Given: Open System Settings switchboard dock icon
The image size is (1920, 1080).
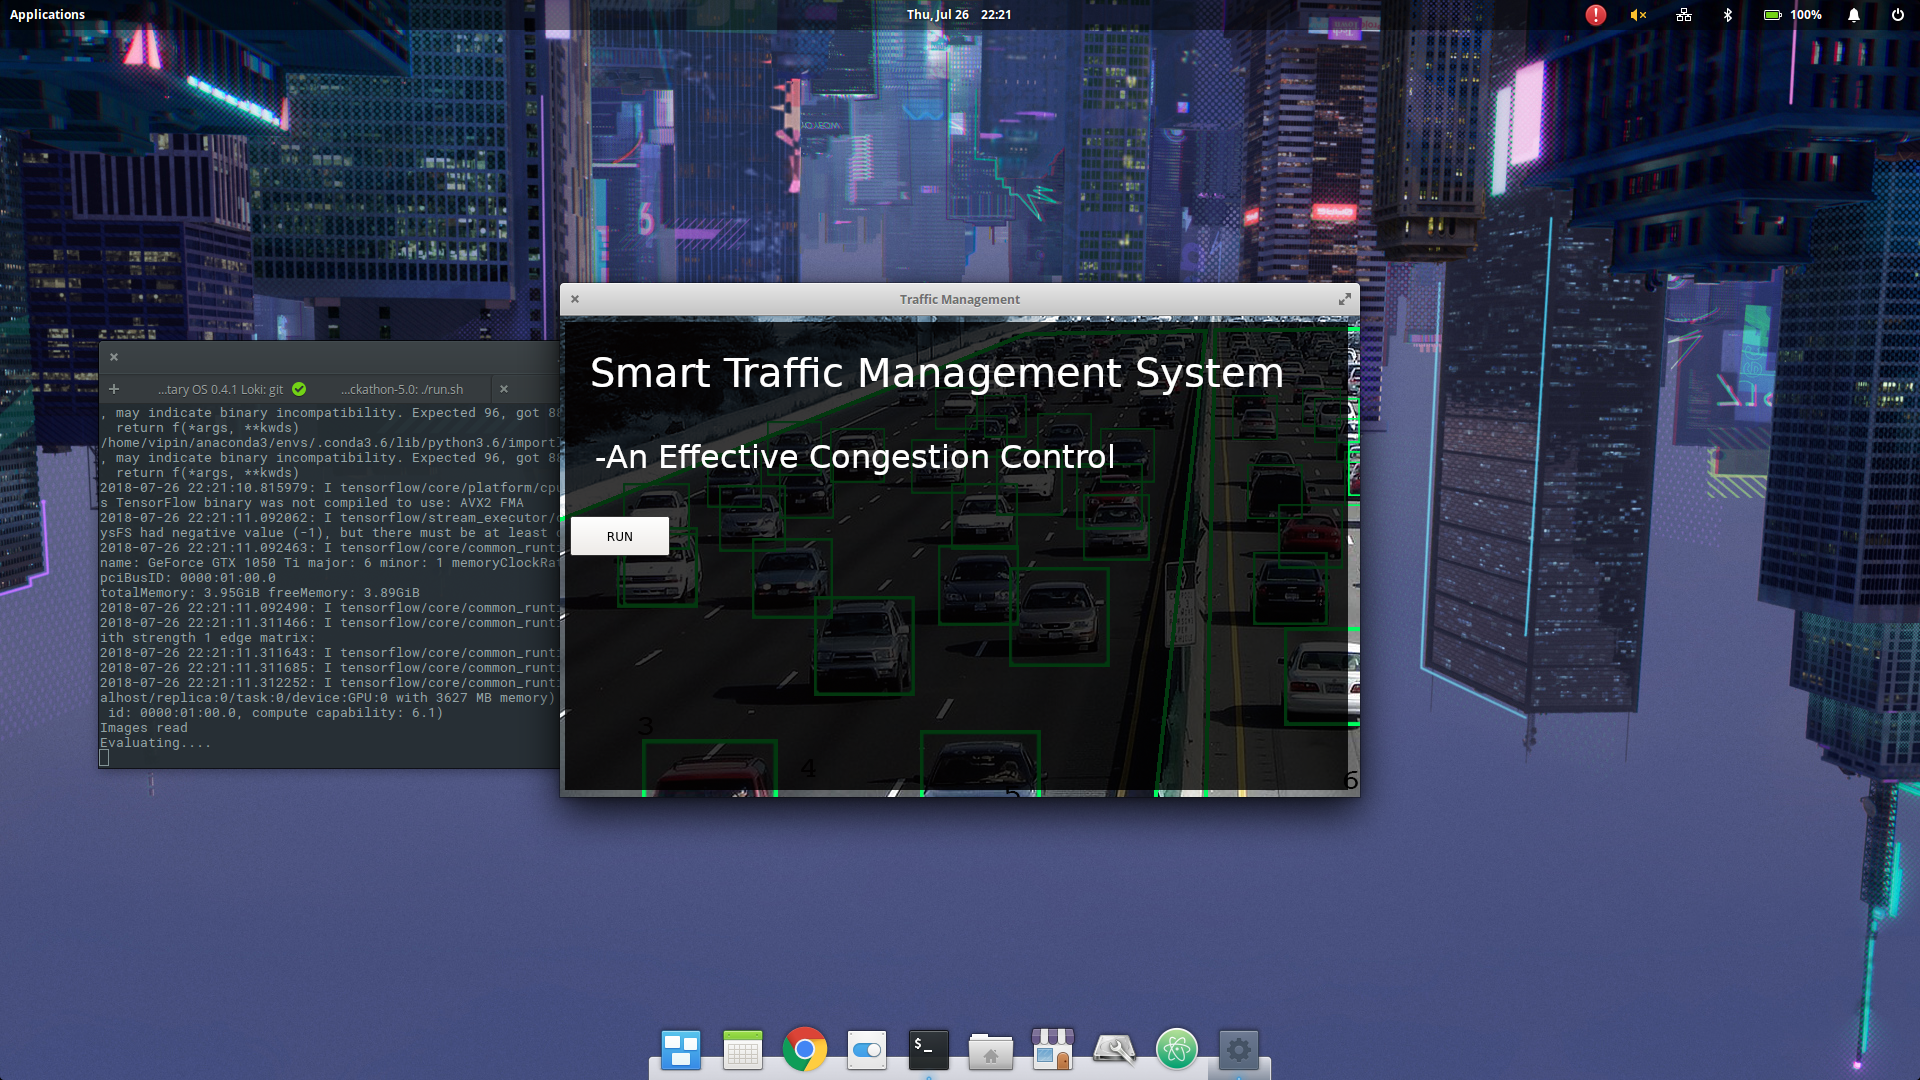Looking at the screenshot, I should pos(867,1050).
